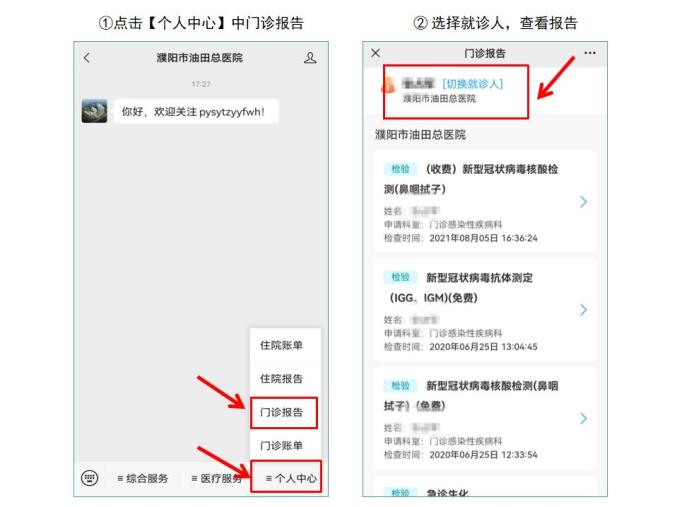
Task: Tap the back arrow in hospital chat
Action: (x=87, y=57)
